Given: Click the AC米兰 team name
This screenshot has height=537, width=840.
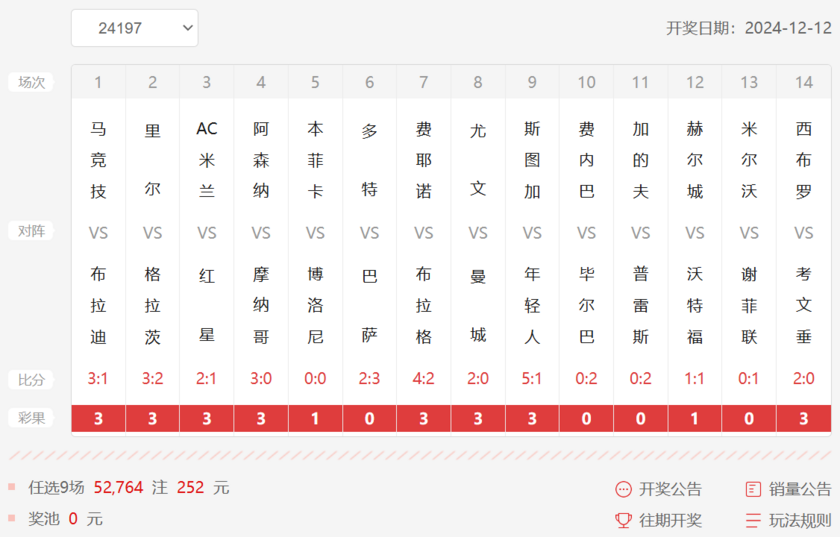Looking at the screenshot, I should pos(207,159).
